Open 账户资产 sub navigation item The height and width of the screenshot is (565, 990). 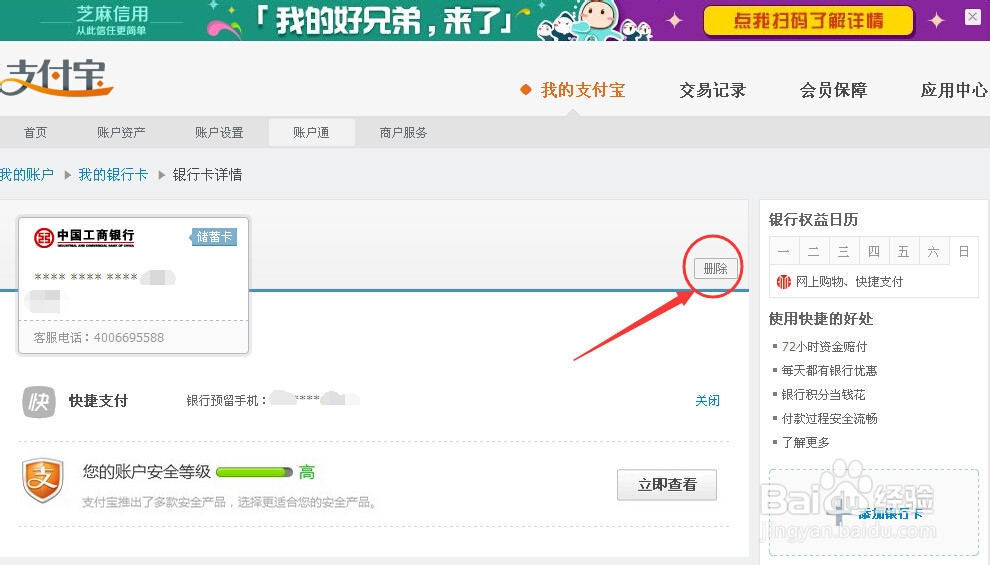click(x=121, y=133)
